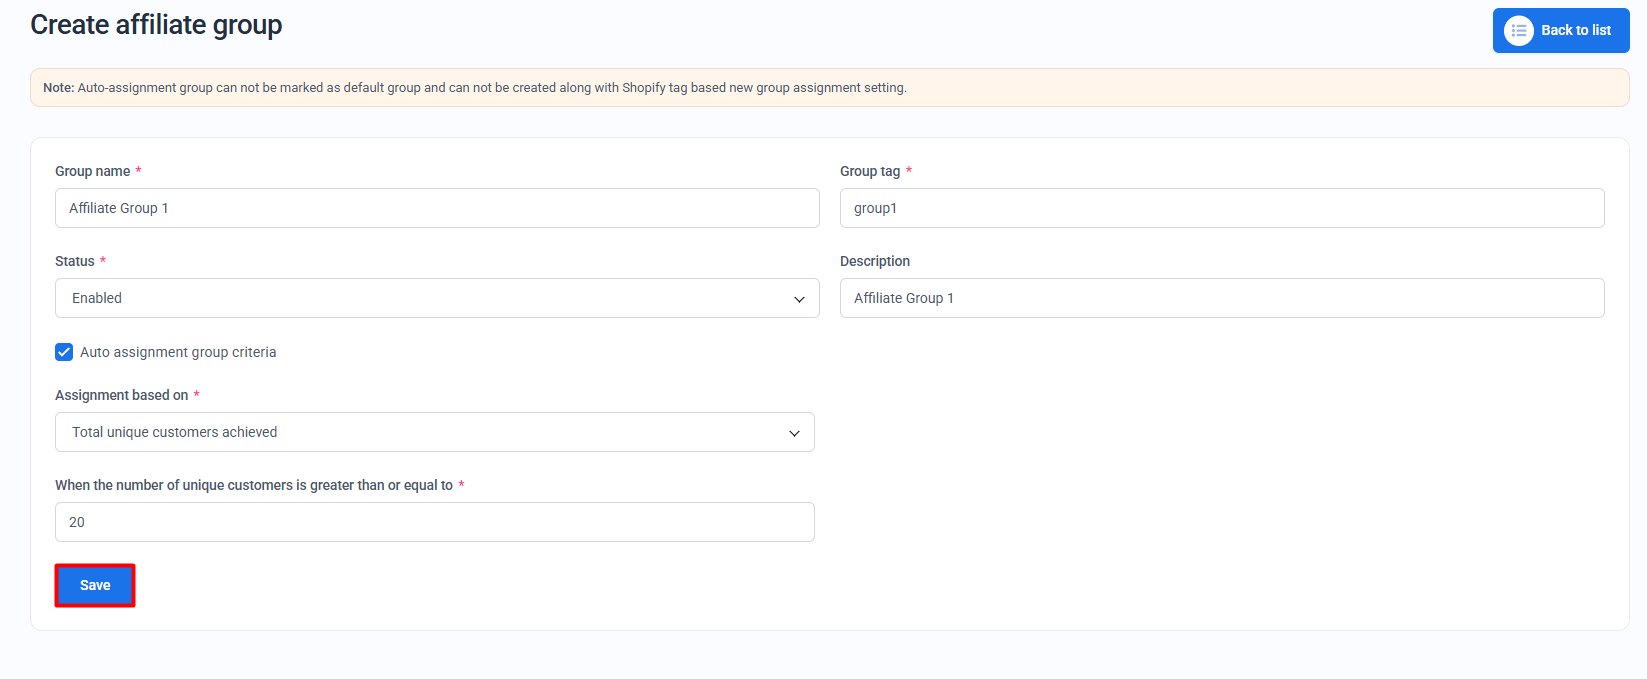
Task: Select the Description text box
Action: tap(1221, 298)
